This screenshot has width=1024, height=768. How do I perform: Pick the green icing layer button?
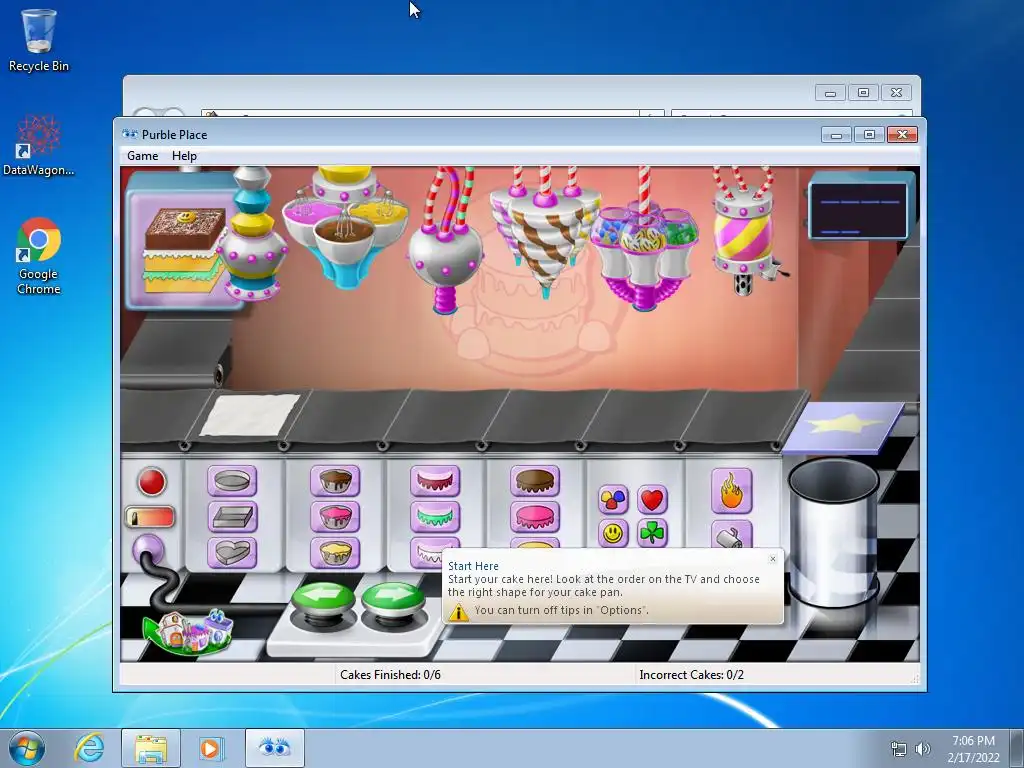[435, 517]
